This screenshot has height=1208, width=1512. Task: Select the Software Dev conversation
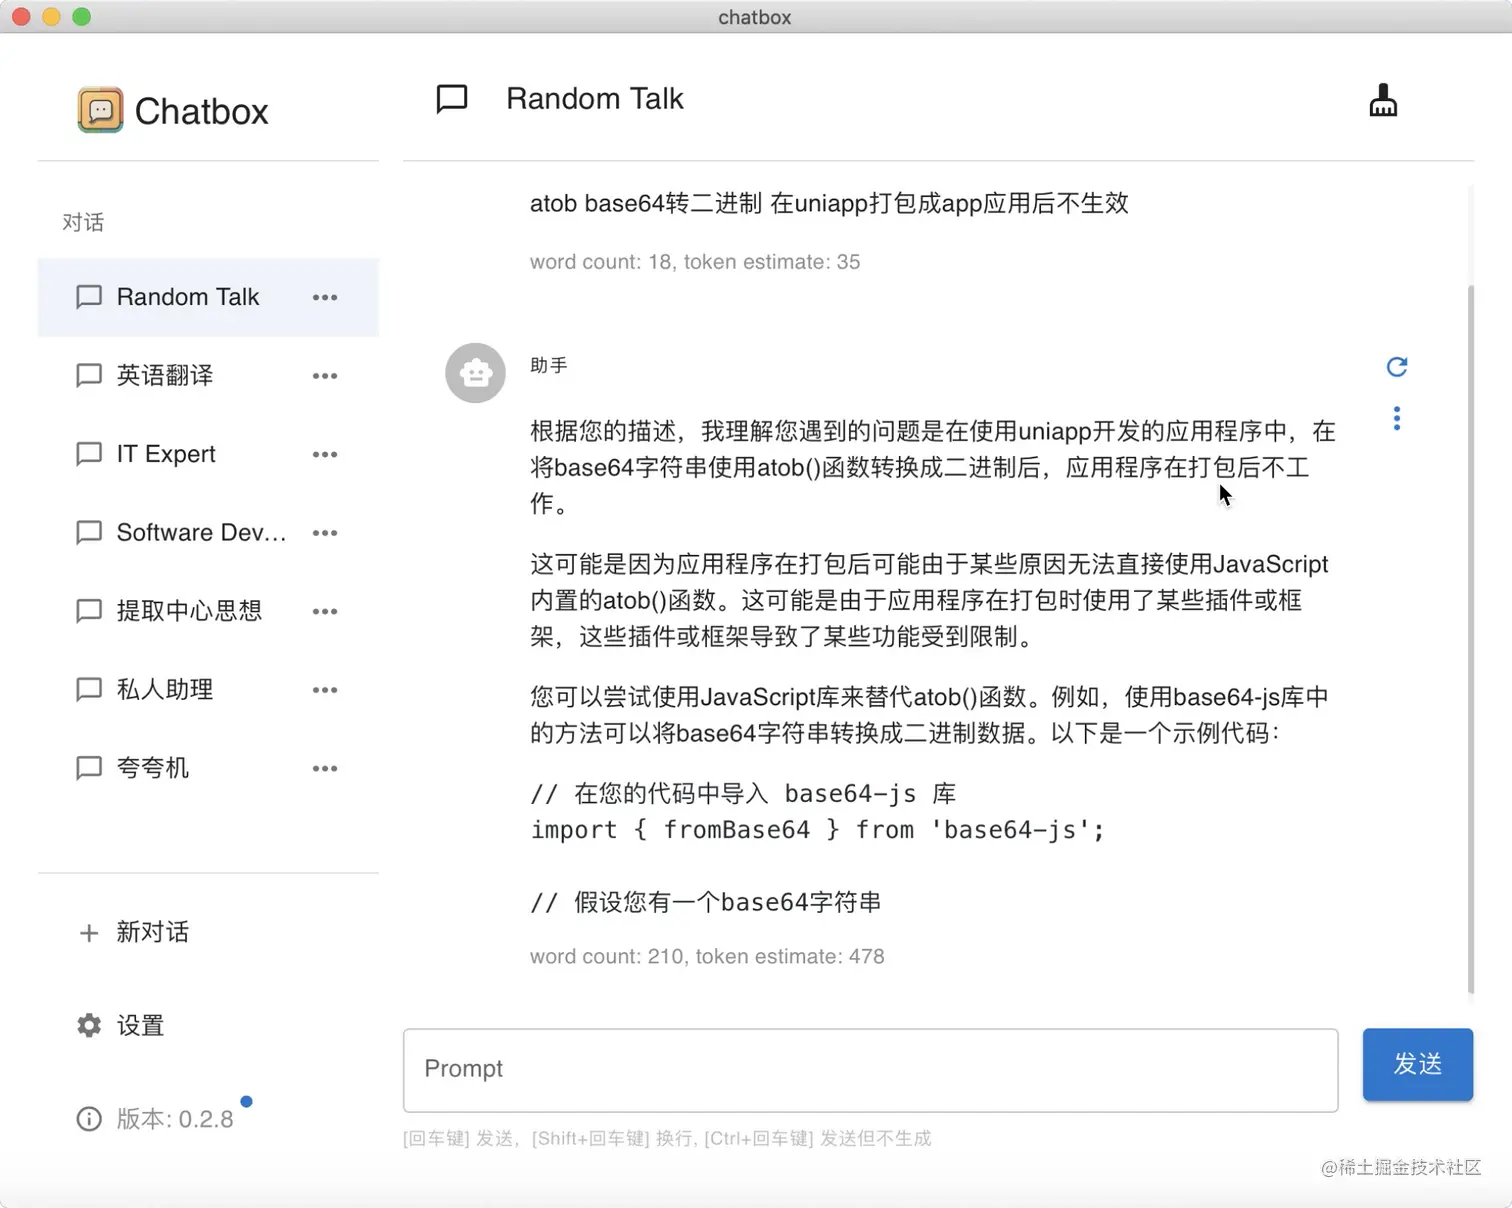(x=208, y=533)
